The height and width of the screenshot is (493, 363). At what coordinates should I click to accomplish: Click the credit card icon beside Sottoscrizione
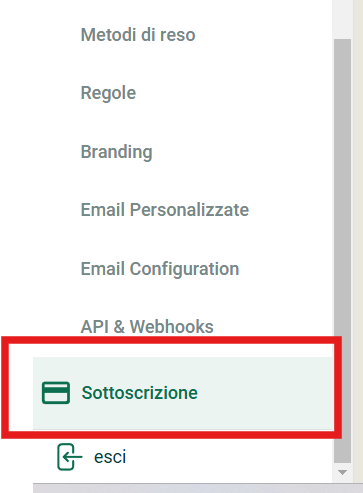coord(56,393)
